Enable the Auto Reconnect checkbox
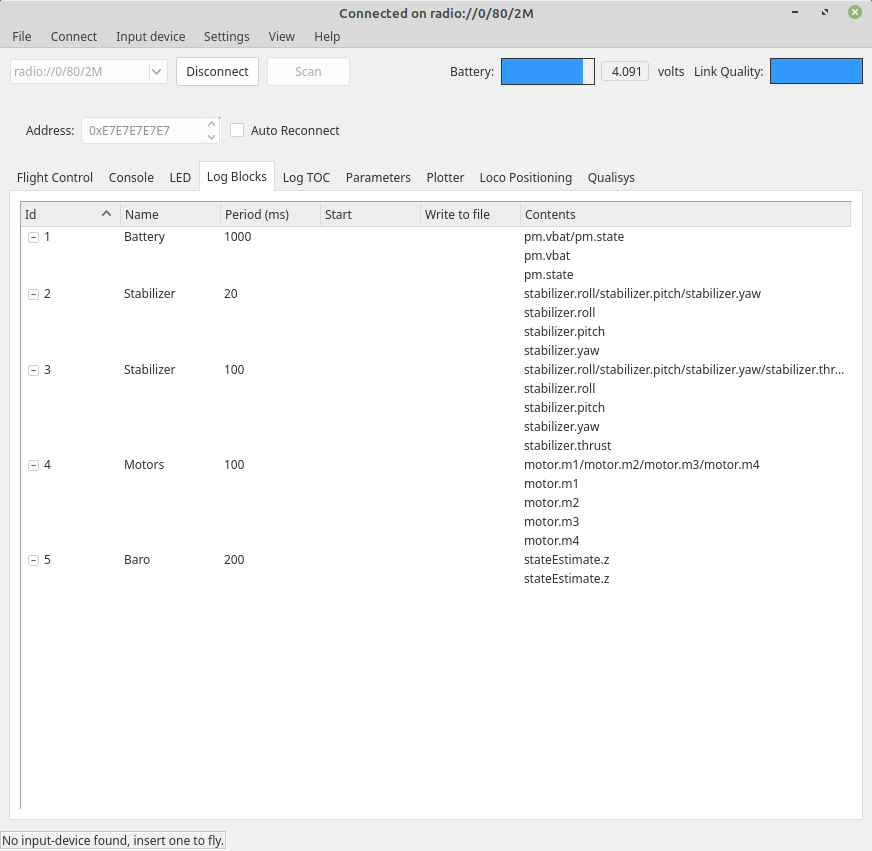Image resolution: width=872 pixels, height=851 pixels. [x=237, y=130]
